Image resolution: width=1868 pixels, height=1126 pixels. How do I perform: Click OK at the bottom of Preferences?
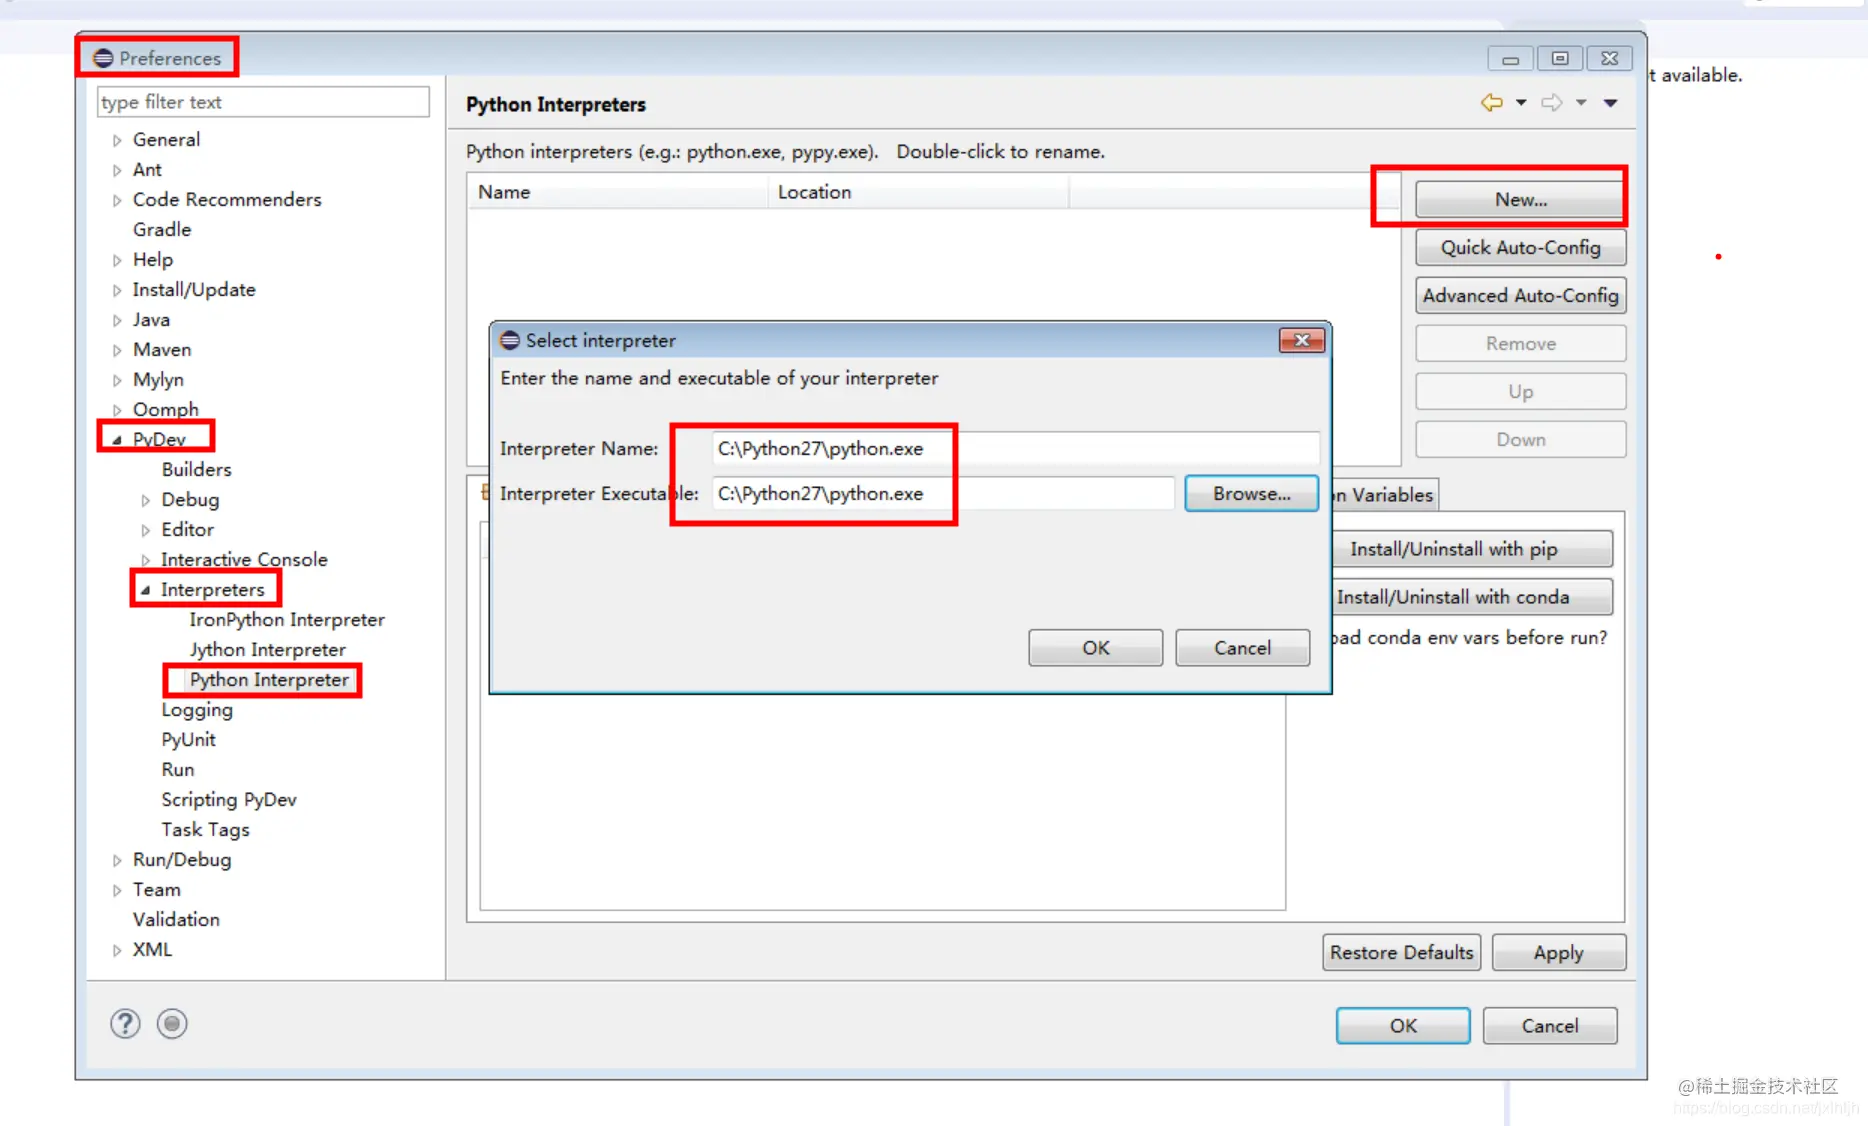(1402, 1026)
